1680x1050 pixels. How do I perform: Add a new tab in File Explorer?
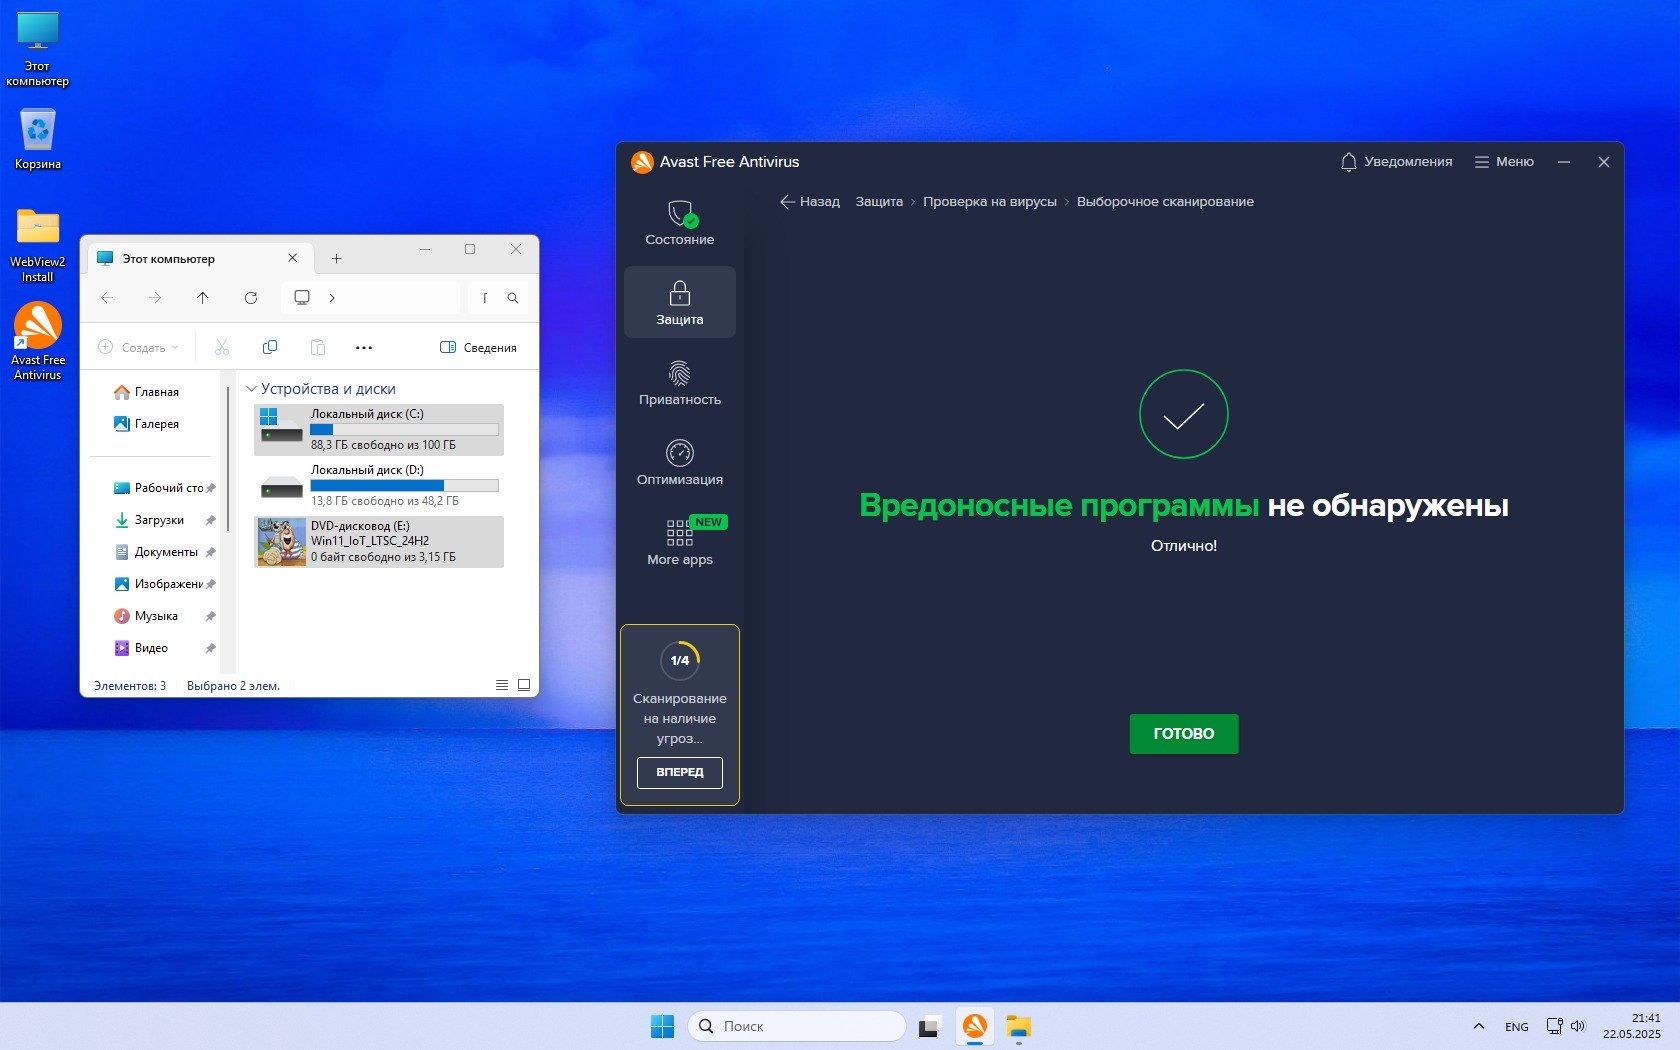point(337,258)
